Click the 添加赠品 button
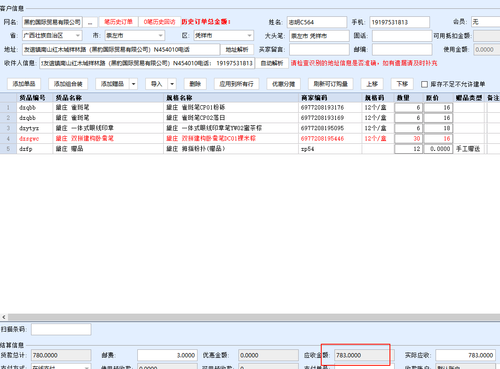This screenshot has width=500, height=369. coord(112,84)
